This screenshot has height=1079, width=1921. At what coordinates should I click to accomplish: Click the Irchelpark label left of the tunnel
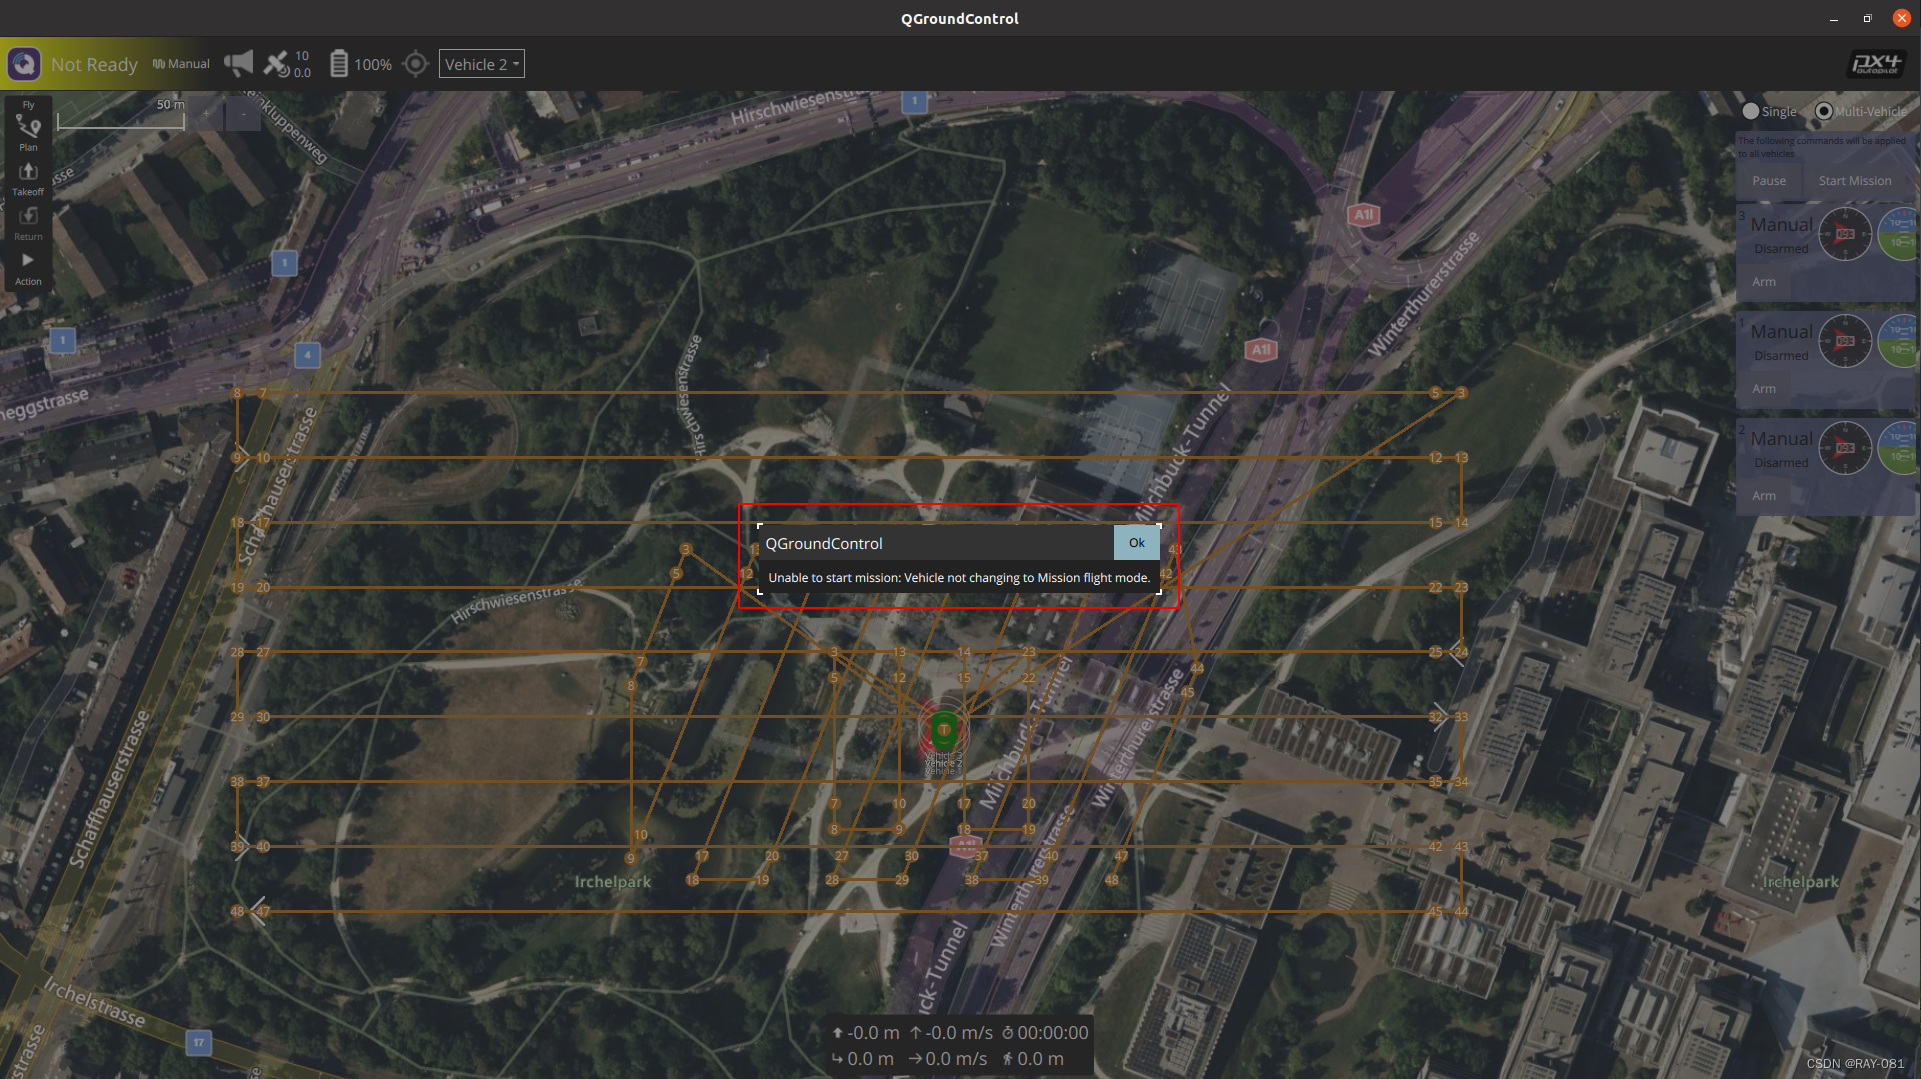click(612, 882)
